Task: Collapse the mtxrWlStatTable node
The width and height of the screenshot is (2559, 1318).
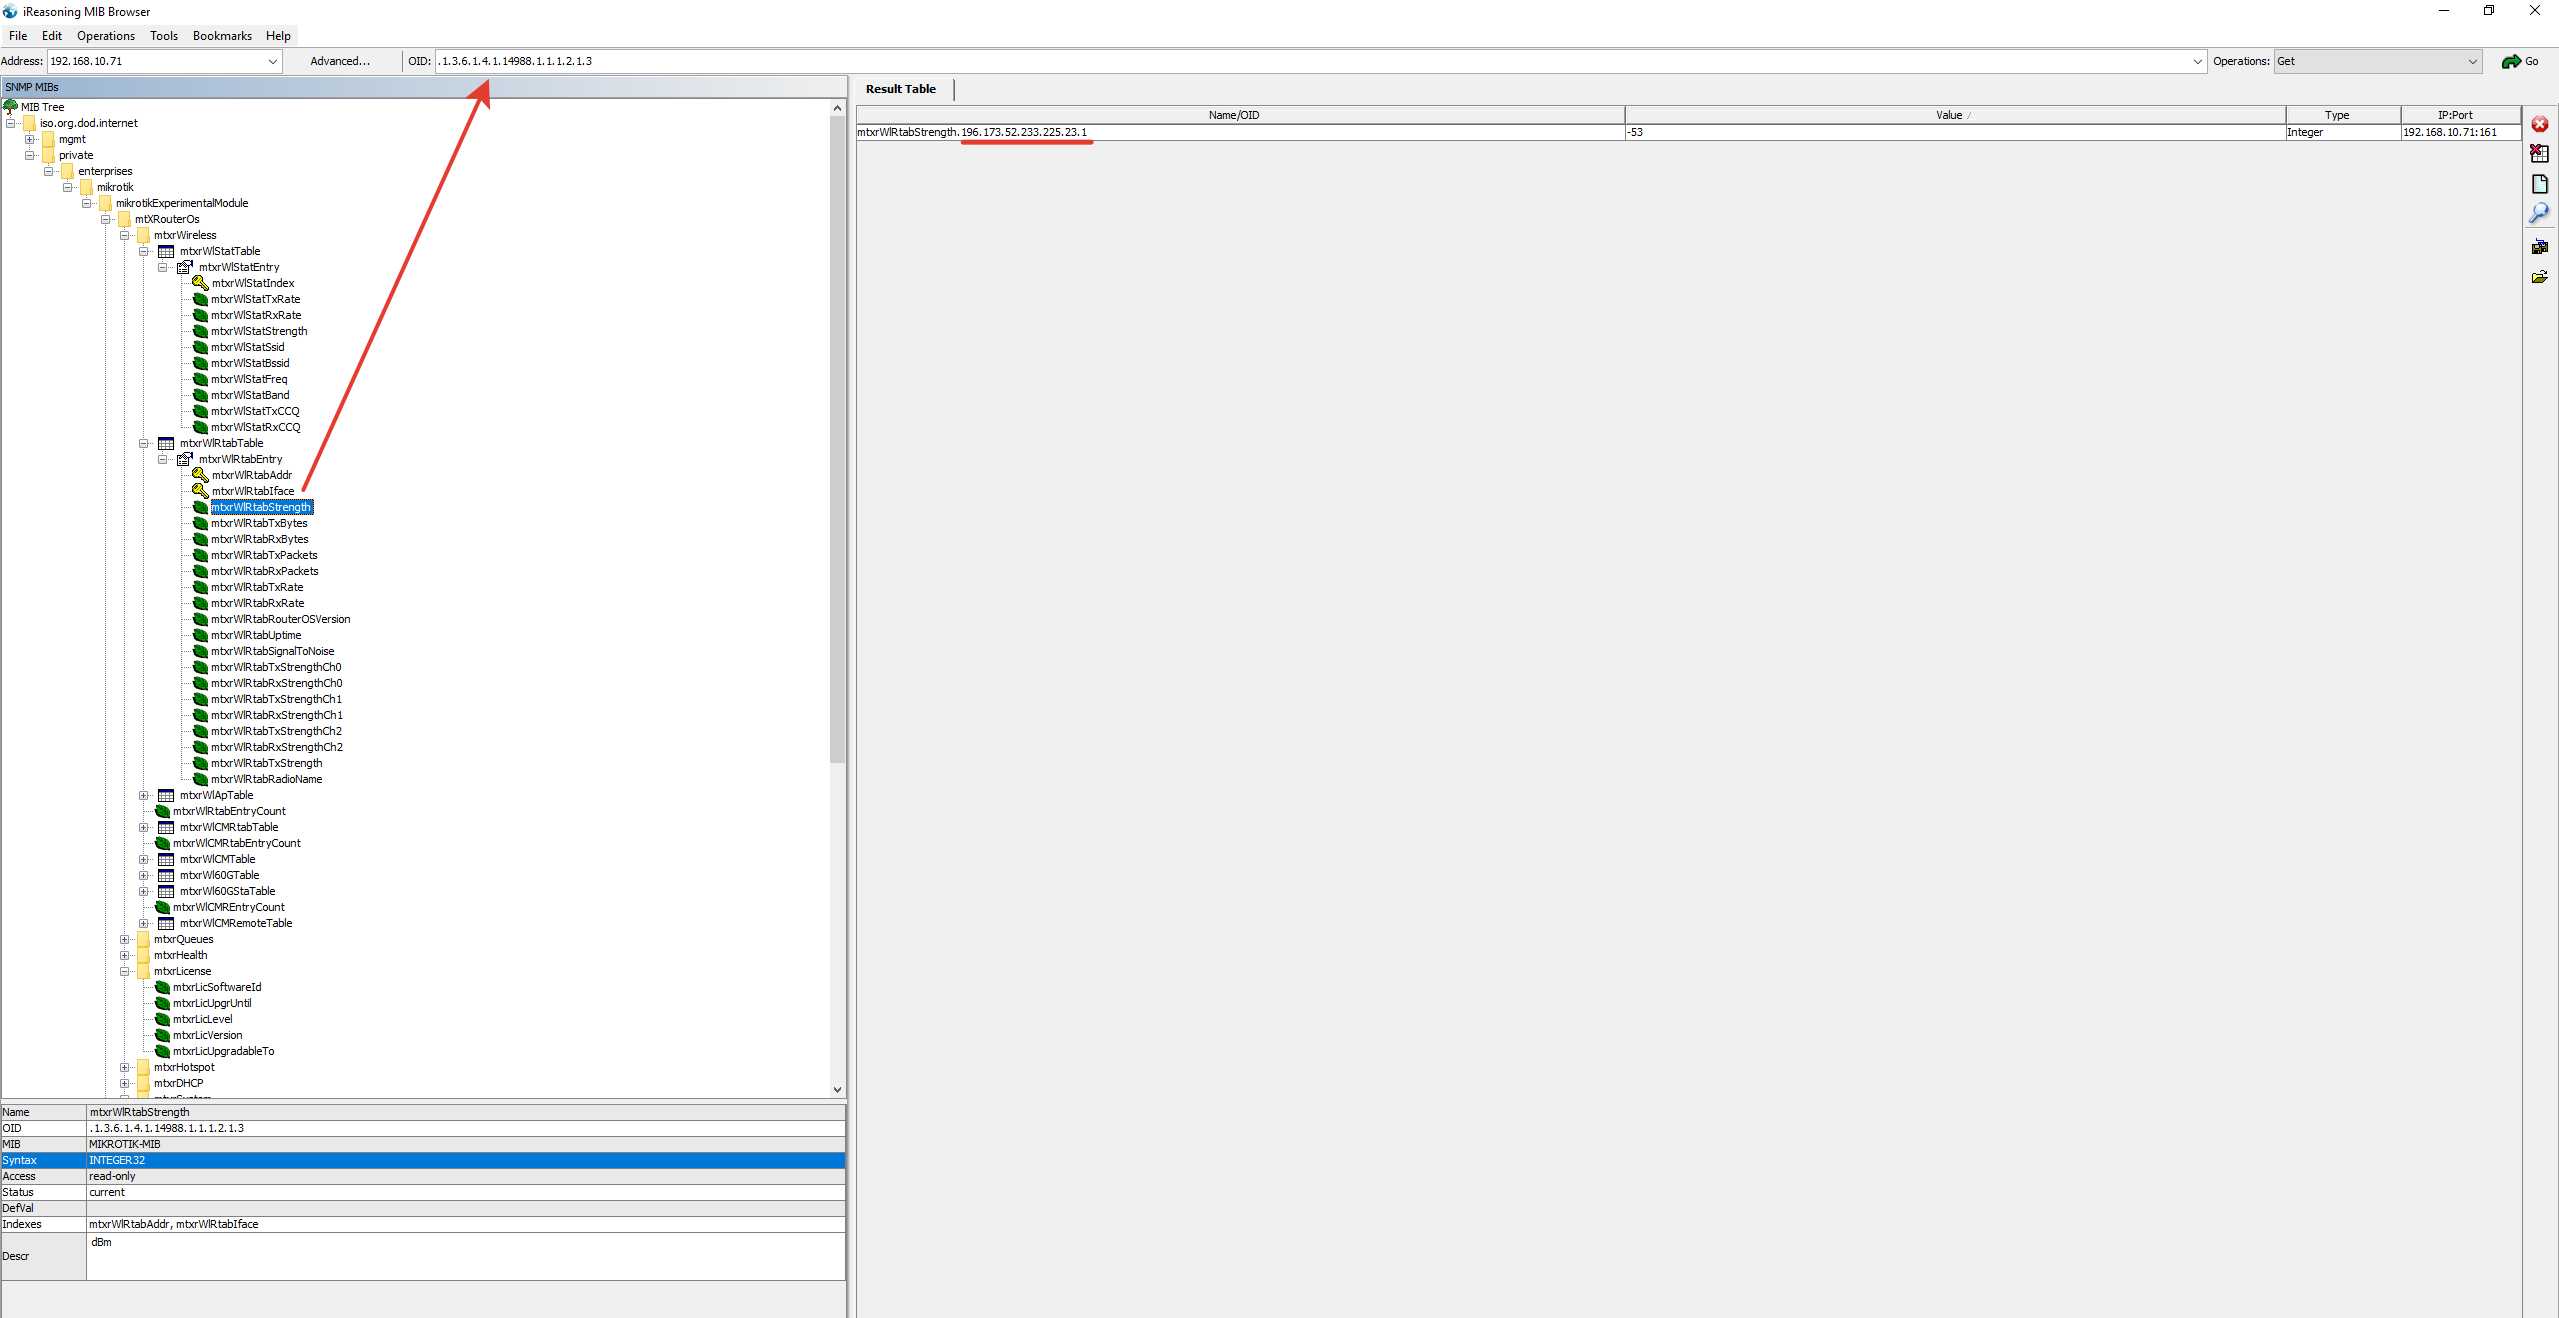Action: tap(144, 251)
